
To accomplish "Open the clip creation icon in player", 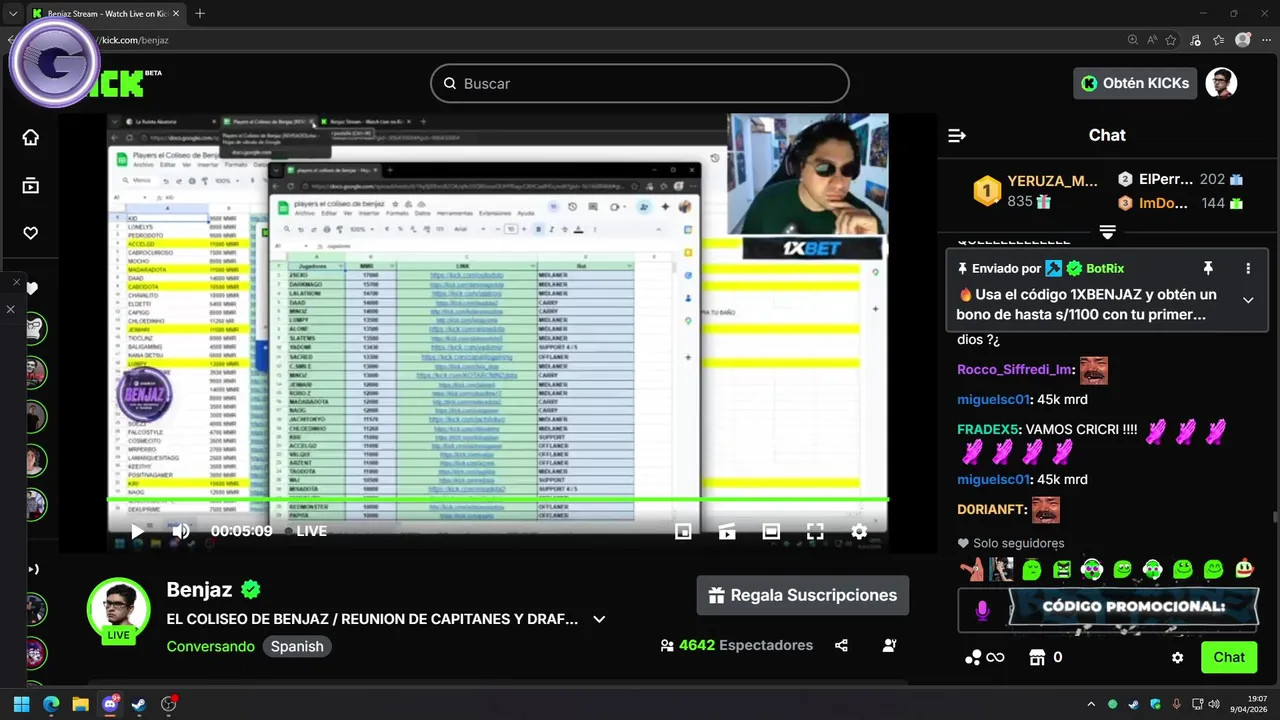I will pyautogui.click(x=727, y=532).
